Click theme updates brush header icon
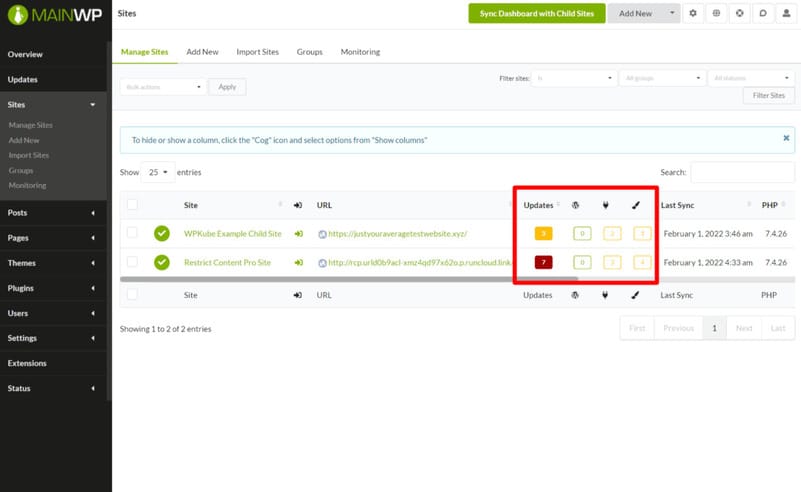The height and width of the screenshot is (492, 801). [635, 205]
